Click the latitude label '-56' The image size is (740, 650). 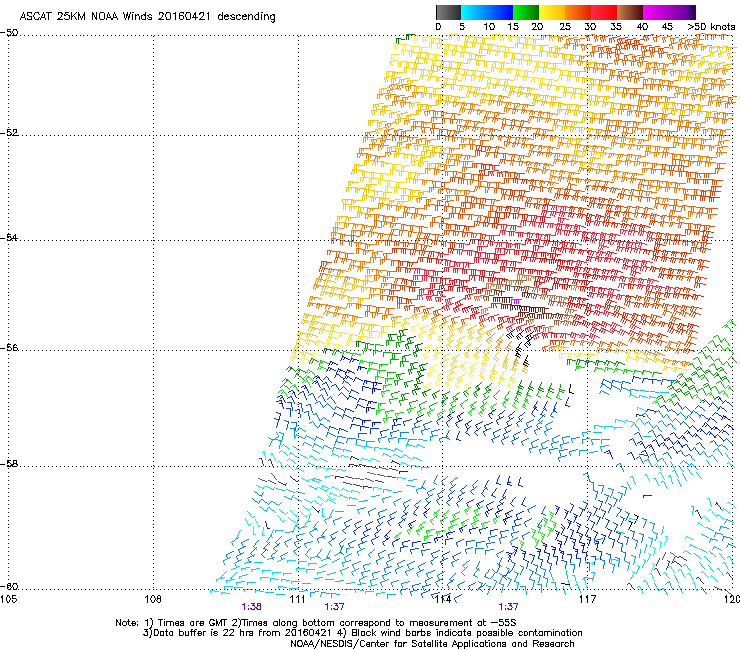(x=9, y=347)
